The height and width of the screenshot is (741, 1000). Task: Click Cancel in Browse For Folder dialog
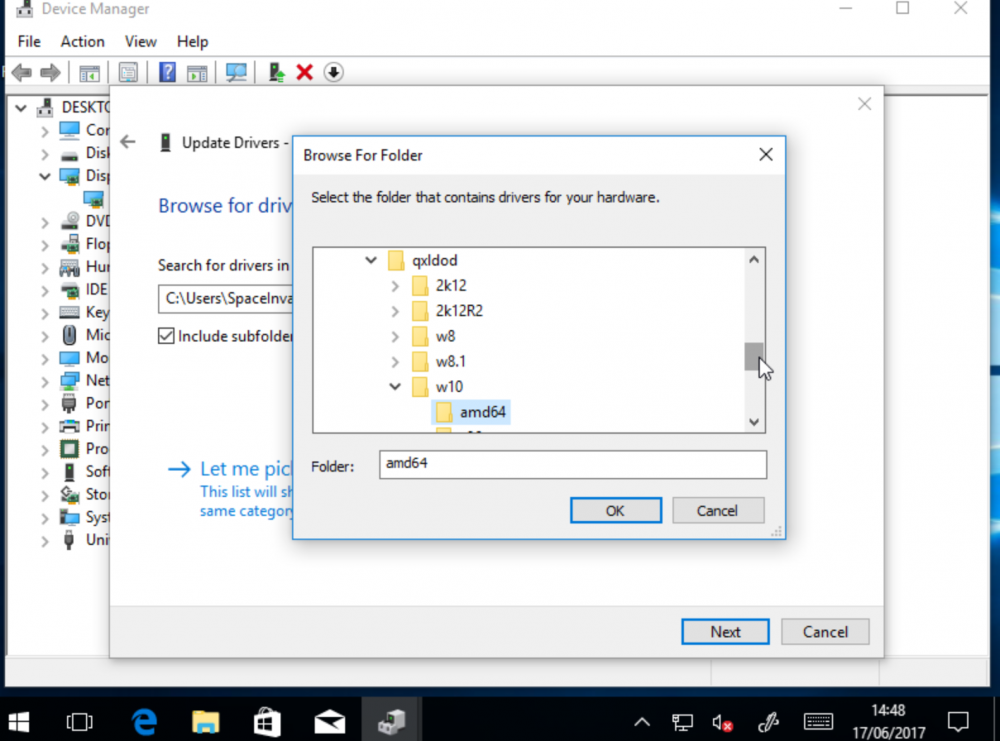[717, 511]
